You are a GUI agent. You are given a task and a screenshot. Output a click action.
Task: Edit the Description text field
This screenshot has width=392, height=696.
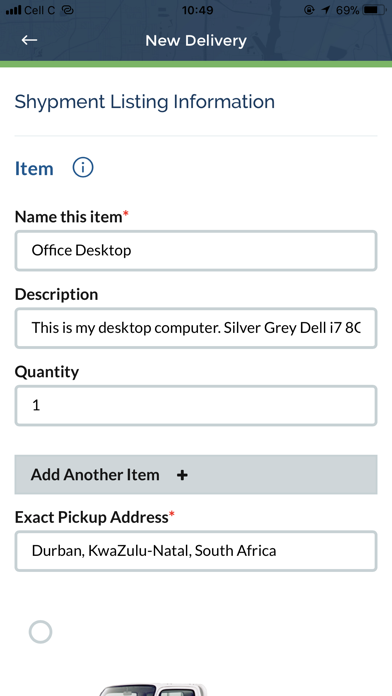tap(196, 328)
